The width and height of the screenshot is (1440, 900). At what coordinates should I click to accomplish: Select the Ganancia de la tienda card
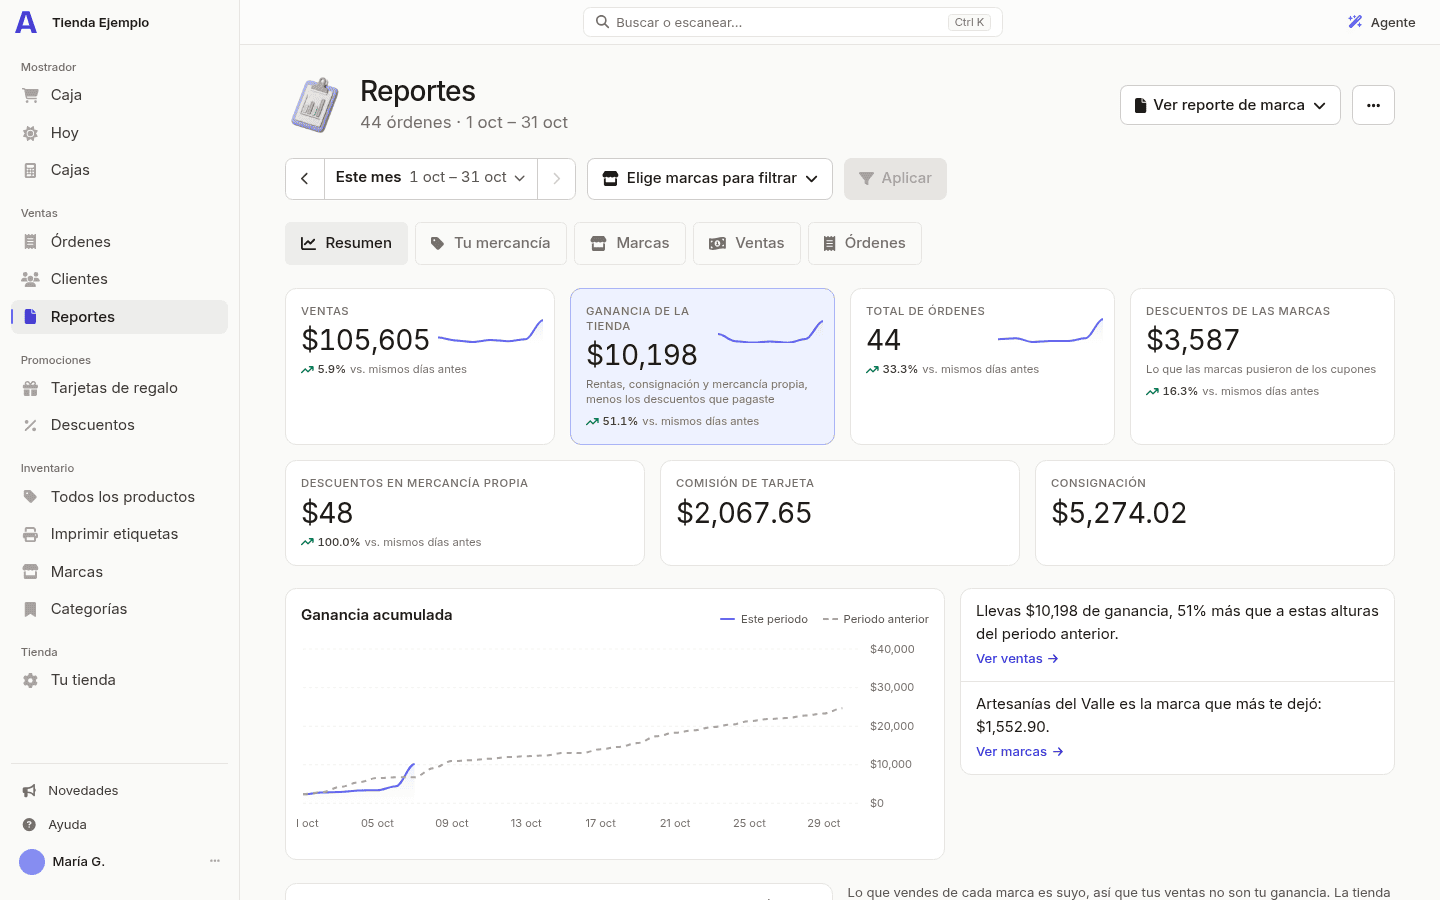702,366
